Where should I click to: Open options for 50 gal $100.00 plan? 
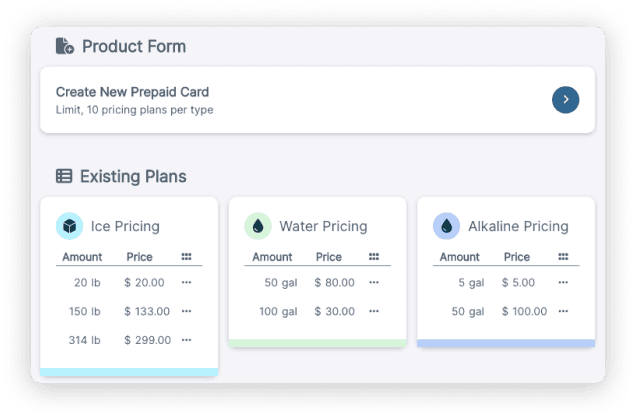point(562,311)
